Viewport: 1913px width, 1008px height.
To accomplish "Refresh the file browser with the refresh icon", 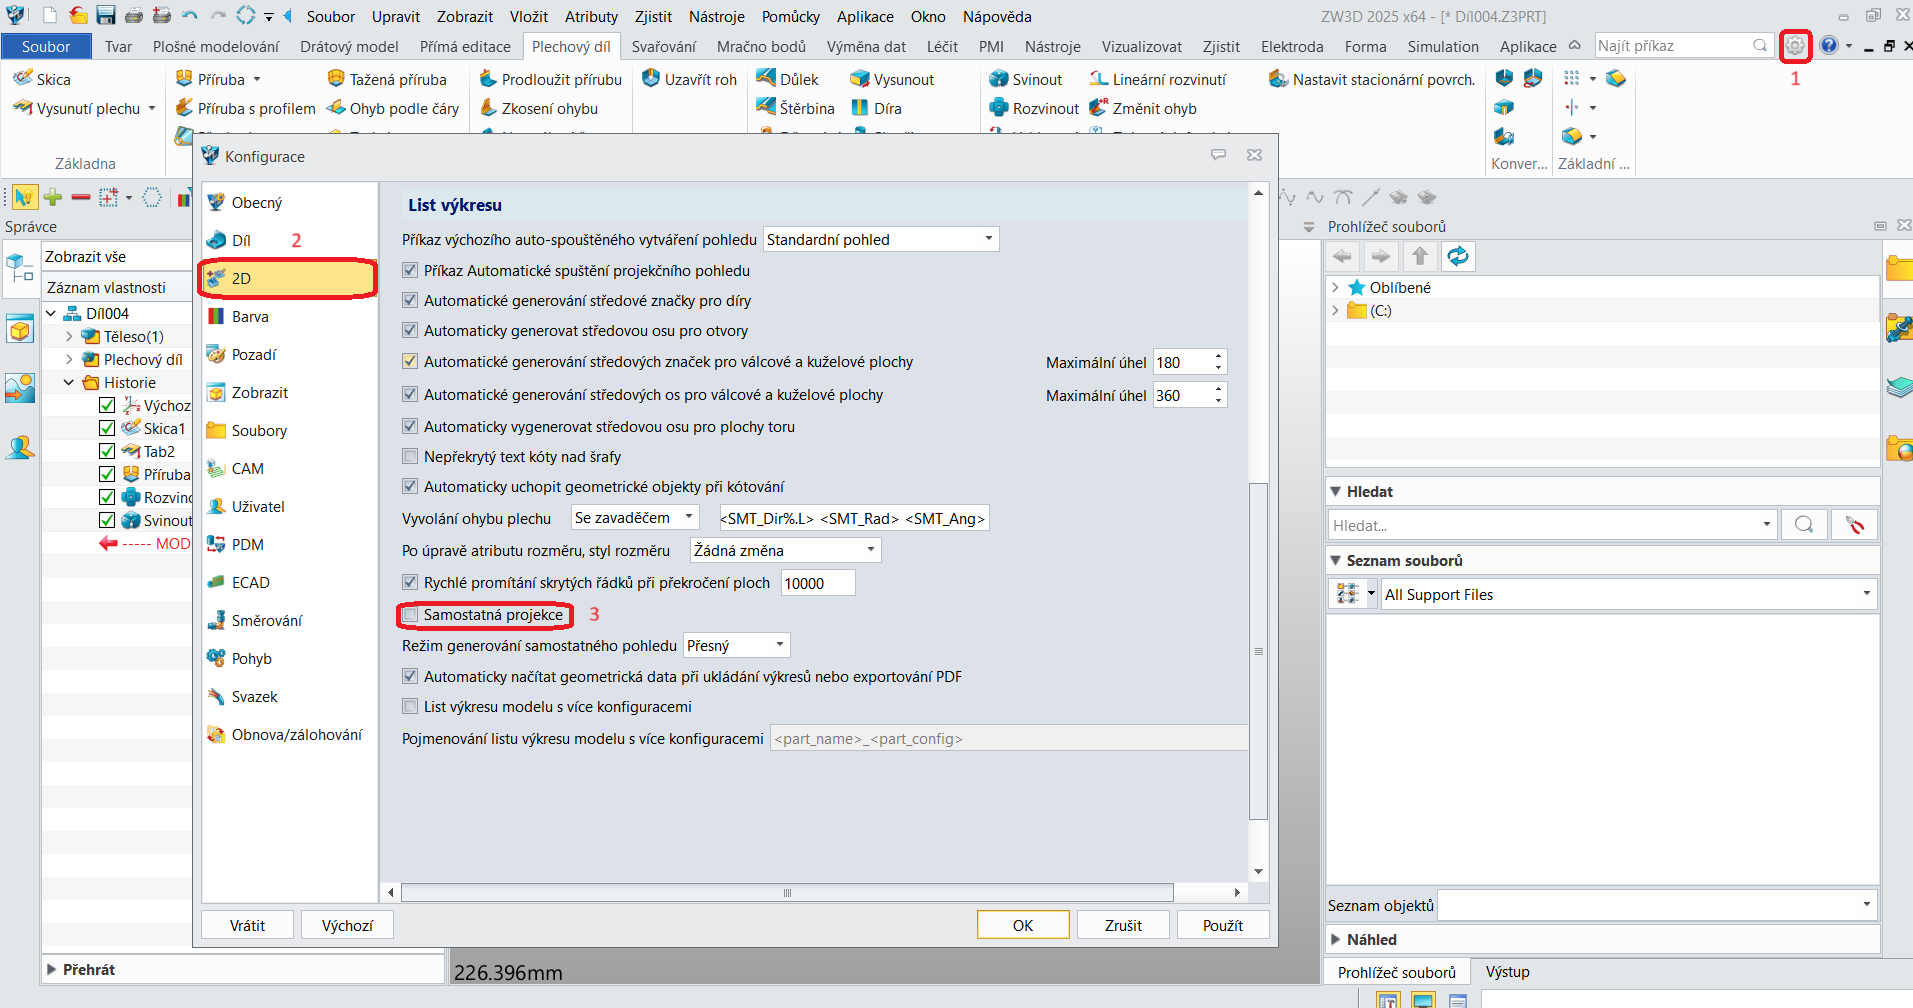I will pos(1458,257).
